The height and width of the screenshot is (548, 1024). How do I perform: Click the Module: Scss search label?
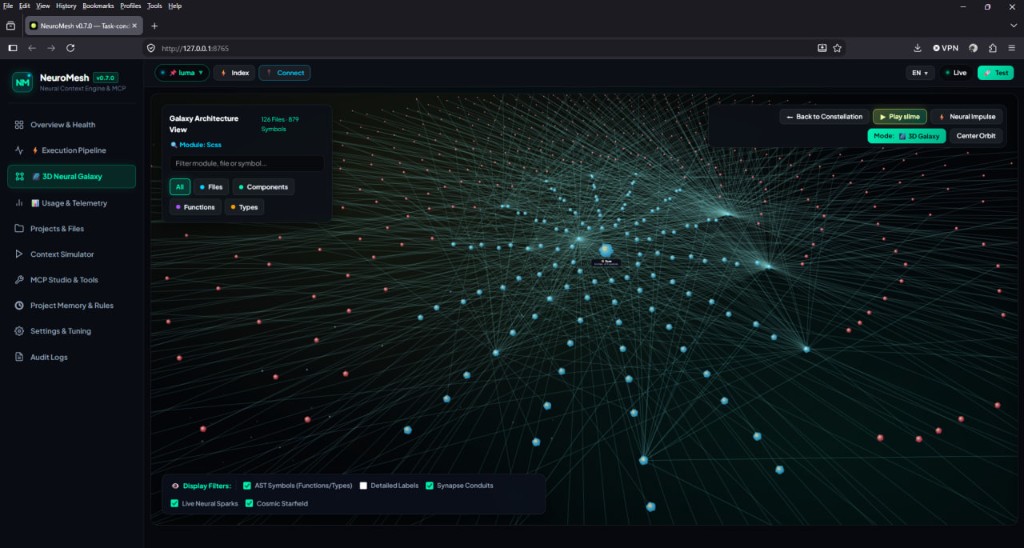click(x=196, y=145)
